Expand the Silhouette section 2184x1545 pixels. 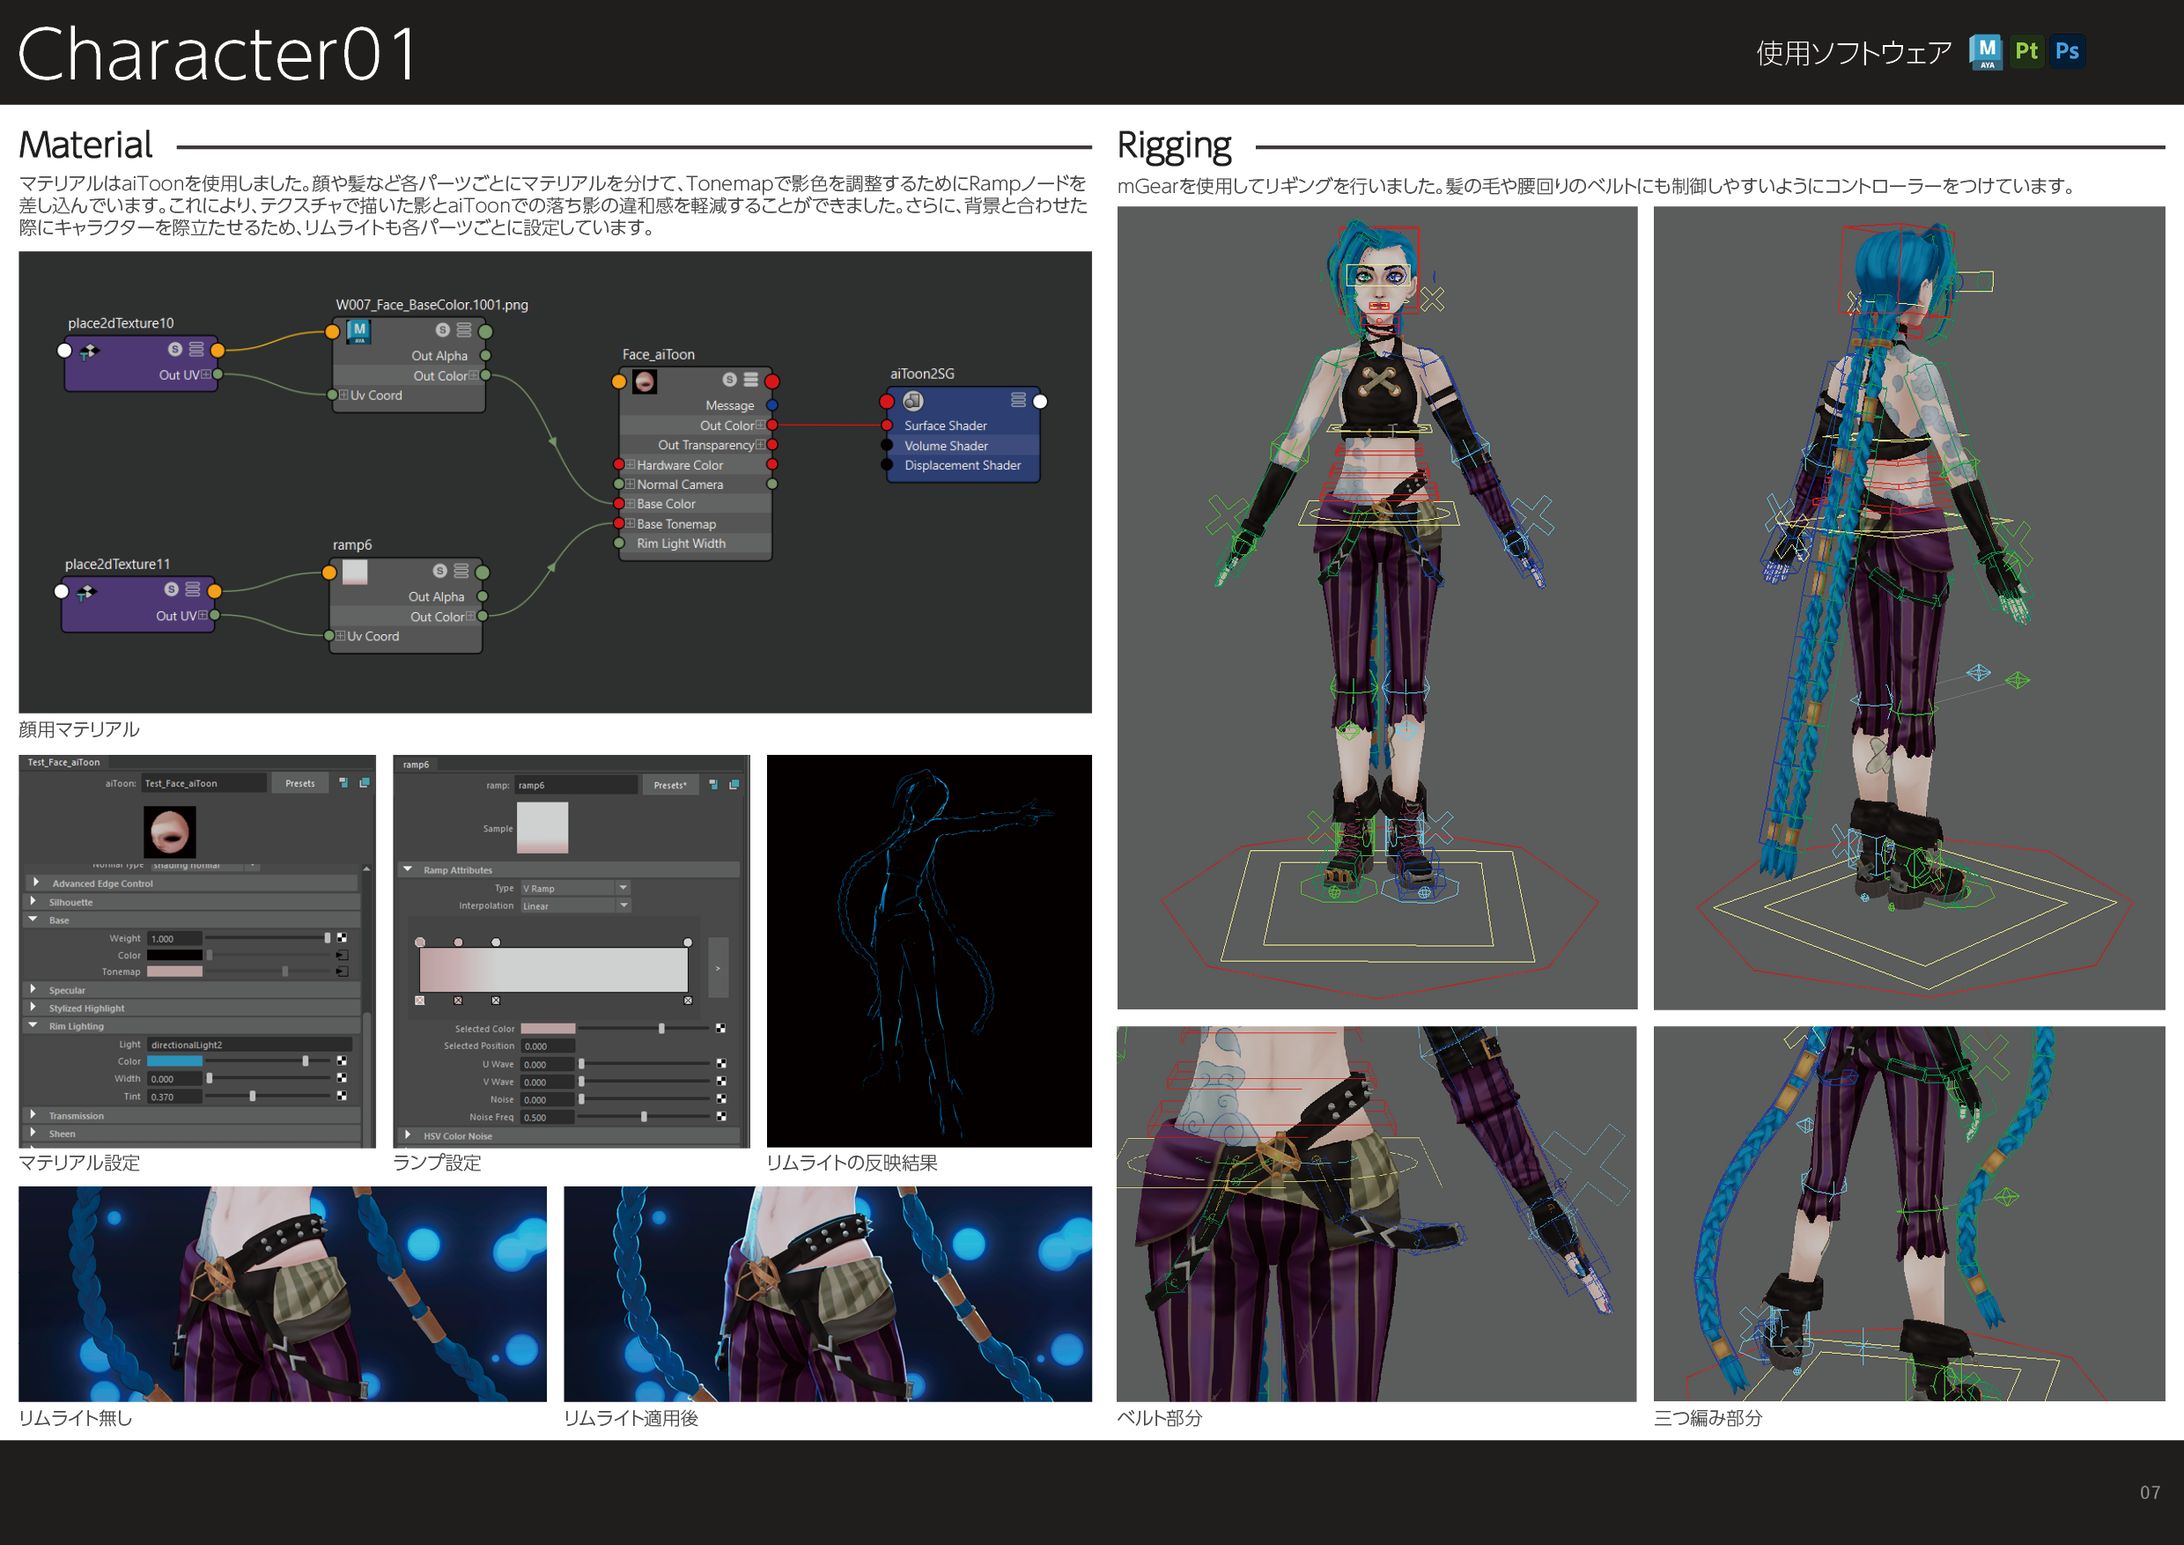[x=34, y=902]
